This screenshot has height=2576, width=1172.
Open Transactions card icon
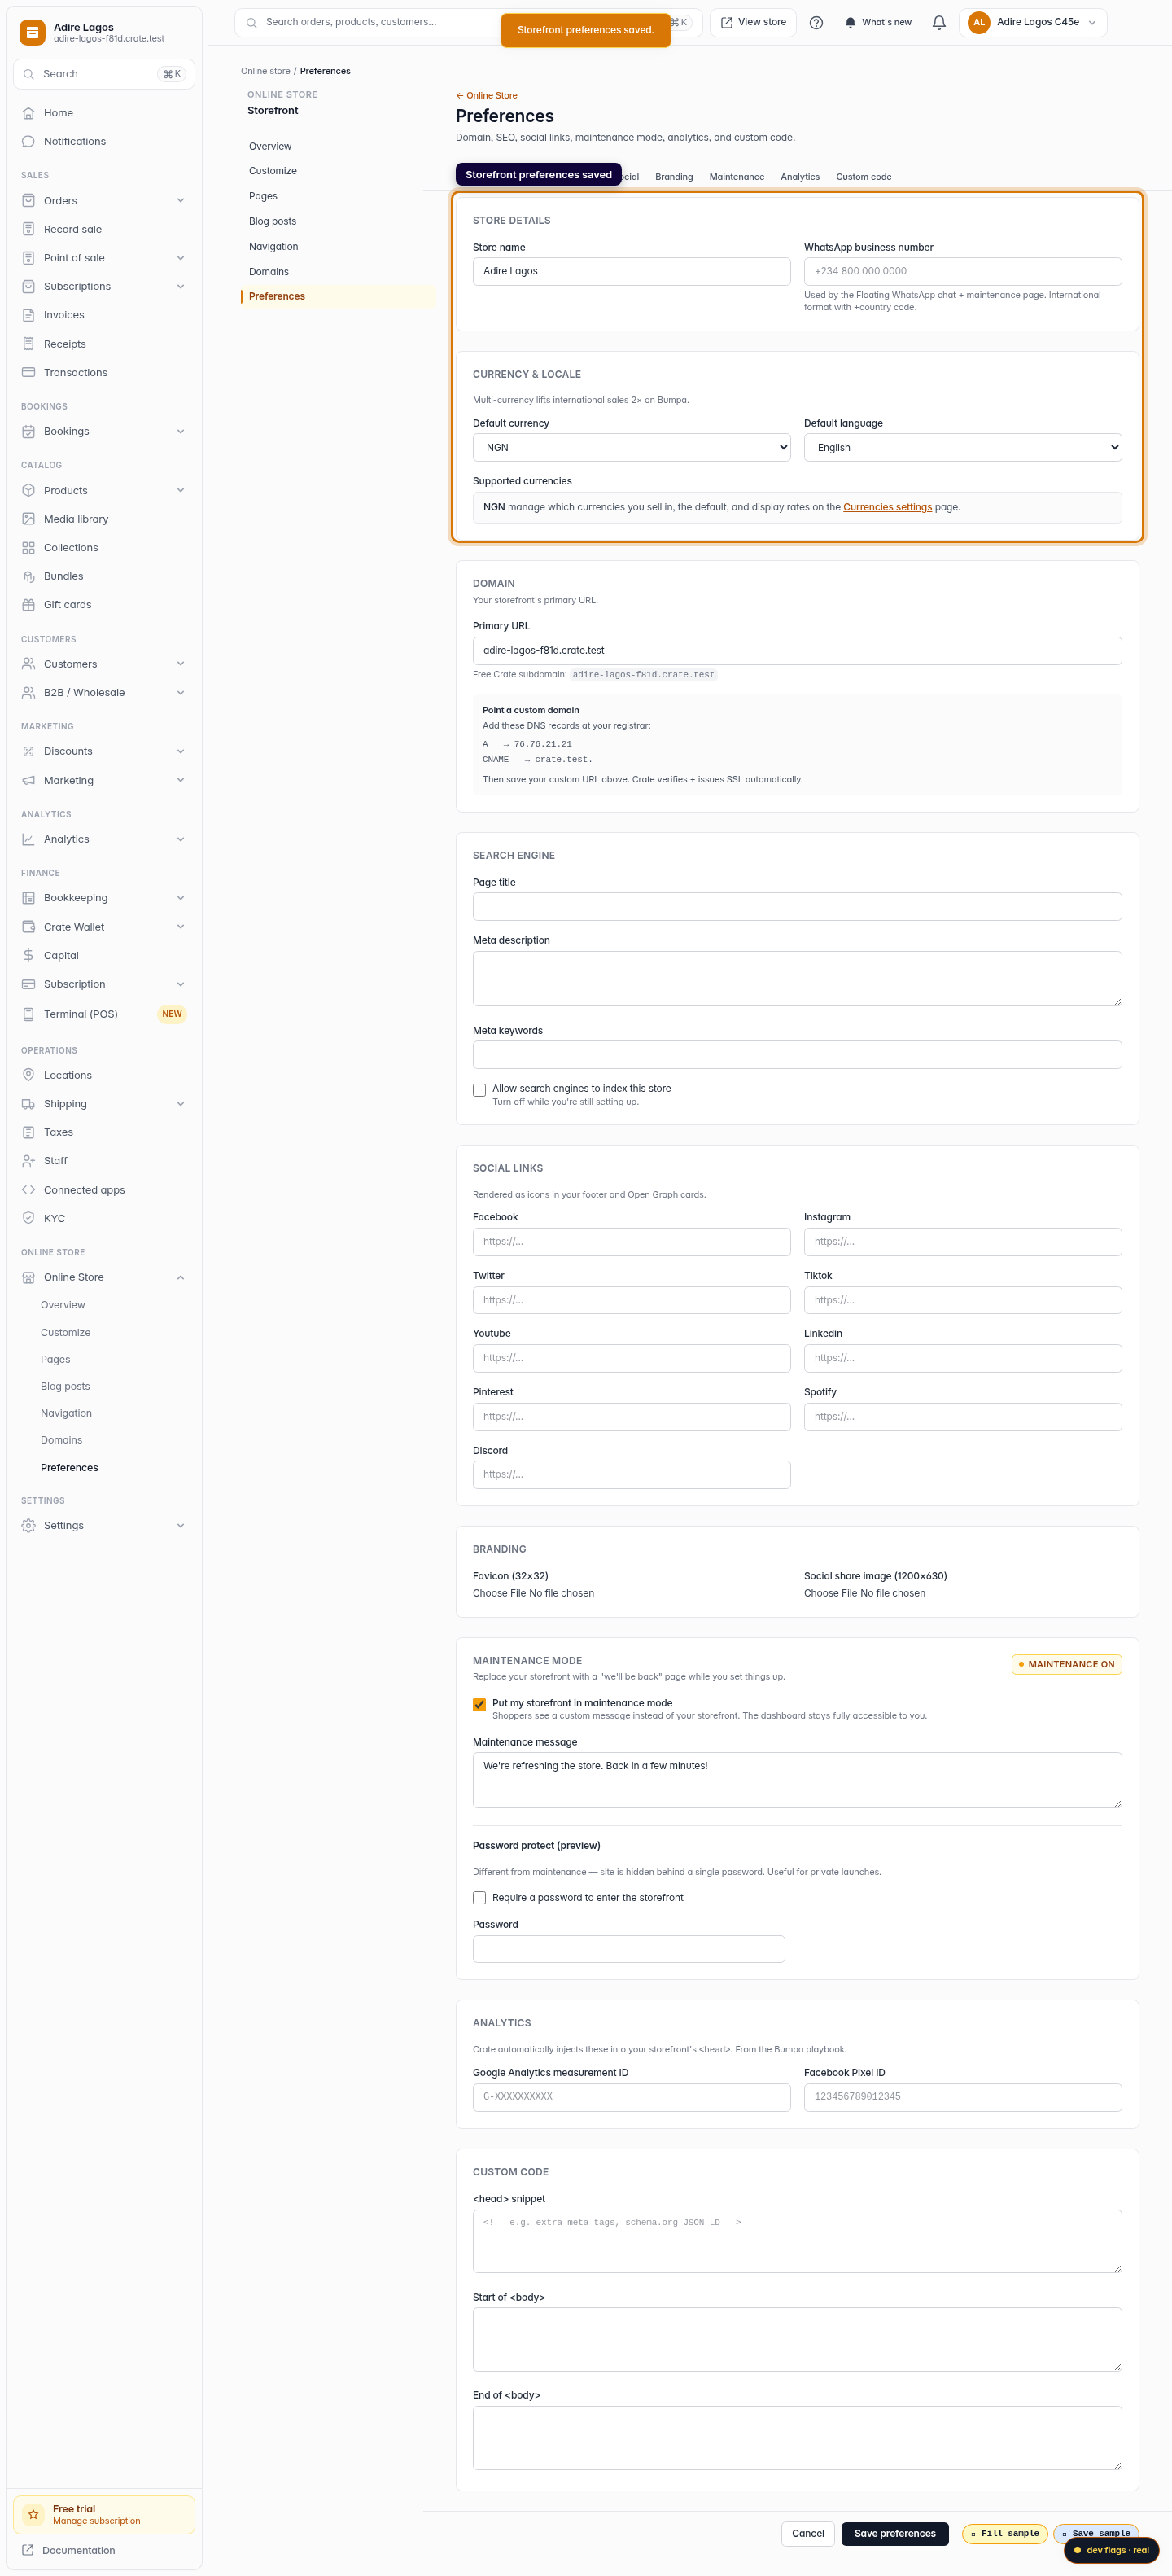click(x=28, y=372)
